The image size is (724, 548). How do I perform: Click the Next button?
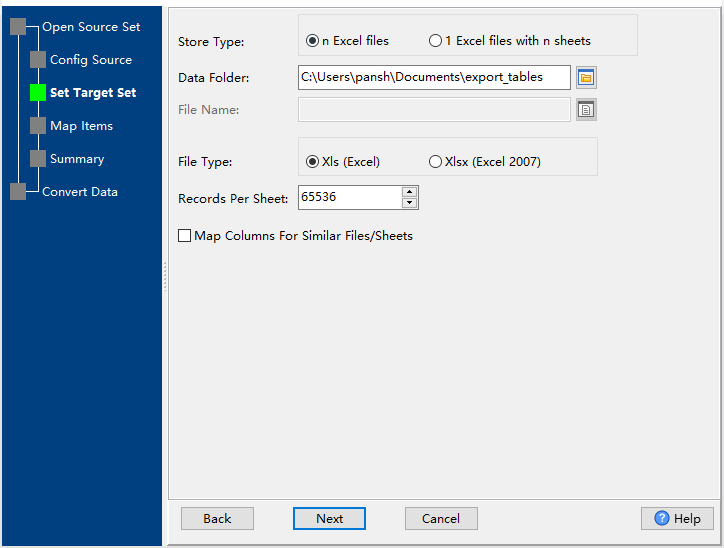[329, 518]
